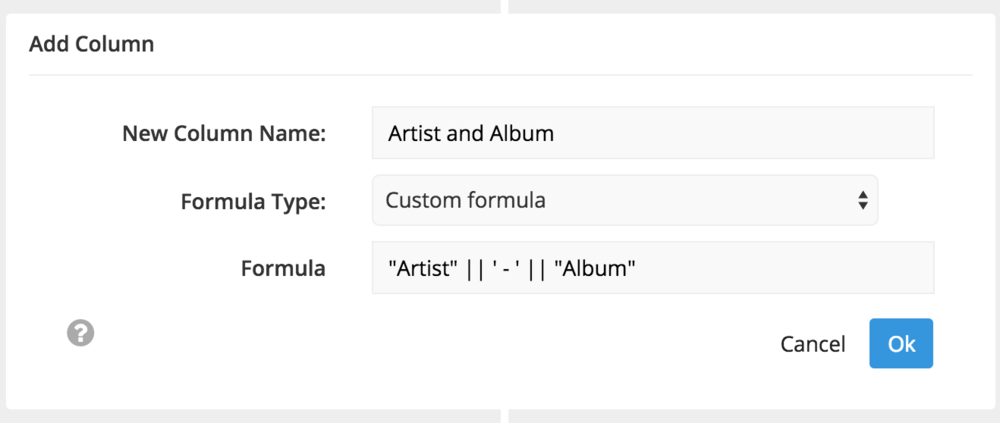Click the blank middle of Formula Type selector
The height and width of the screenshot is (423, 1000).
(x=700, y=200)
